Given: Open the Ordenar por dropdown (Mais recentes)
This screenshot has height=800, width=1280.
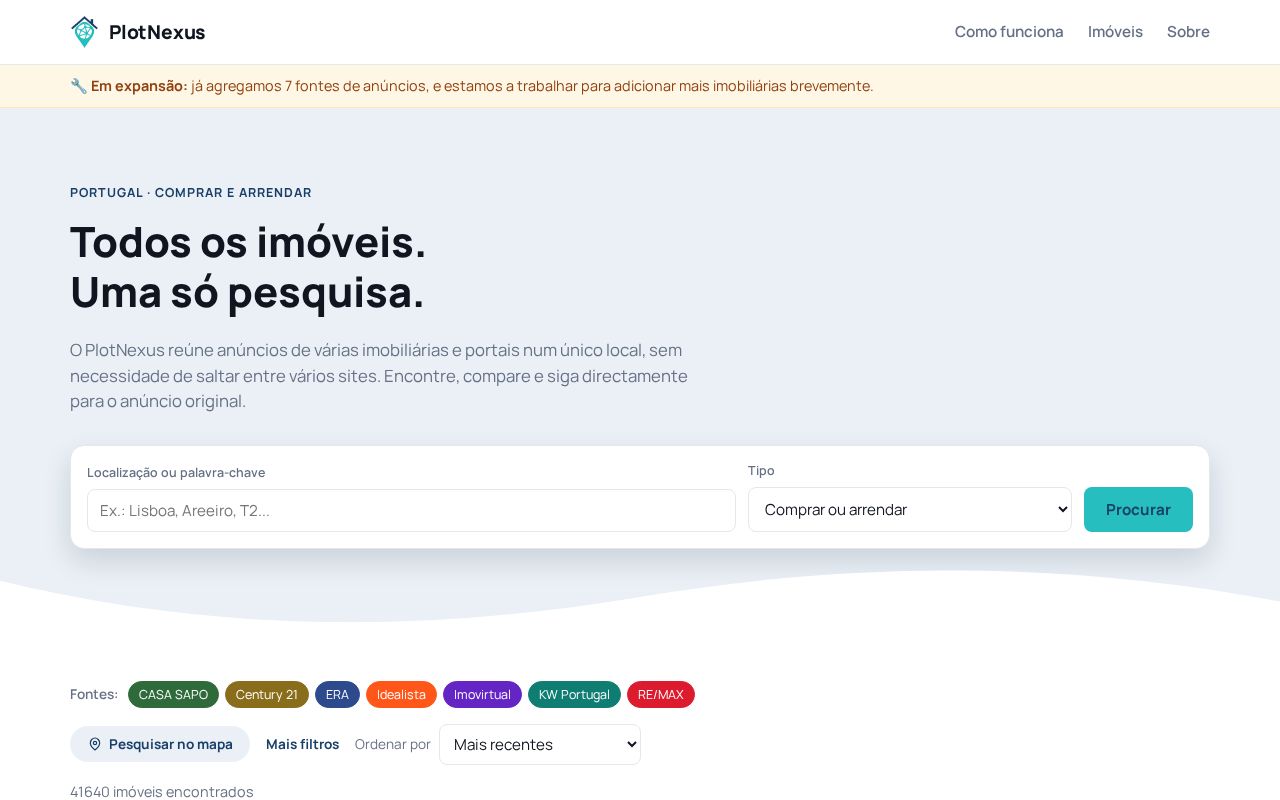Looking at the screenshot, I should point(540,744).
